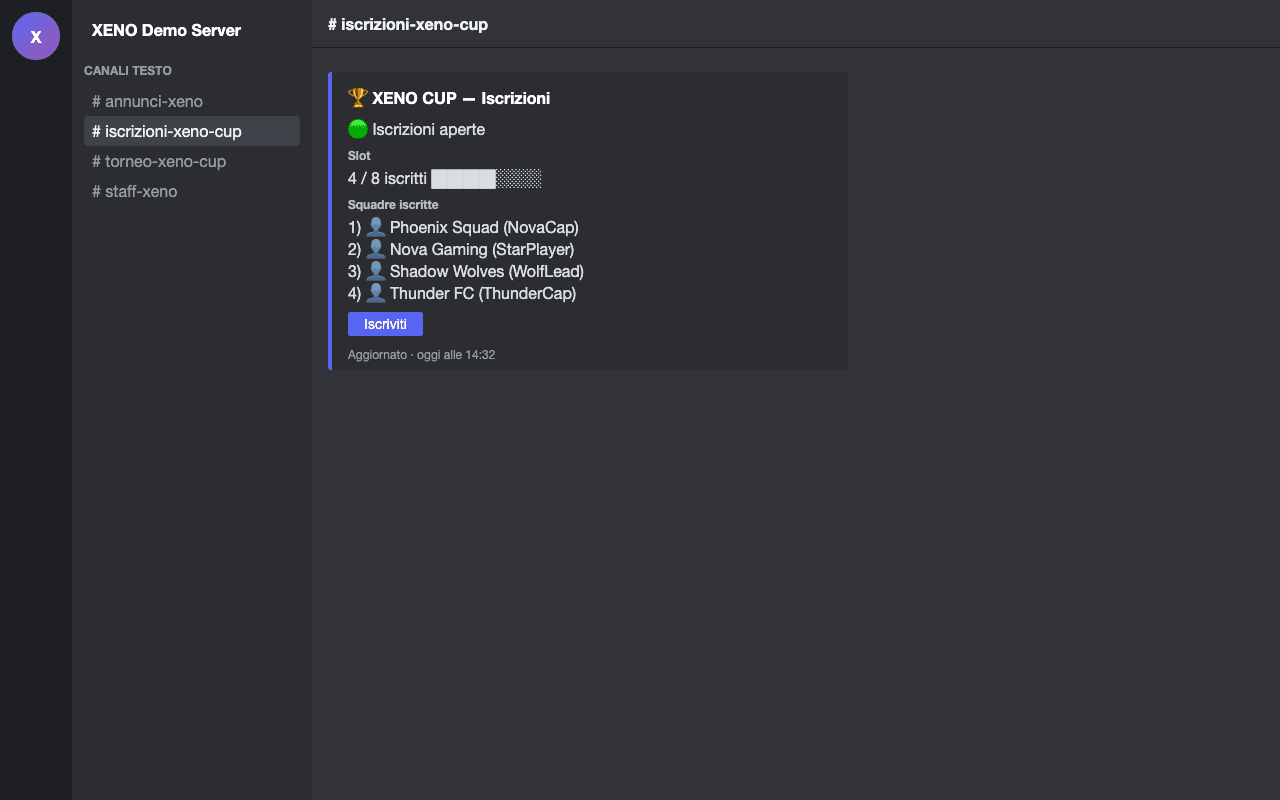The image size is (1280, 800).
Task: Click the green circle status icon
Action: pos(358,129)
